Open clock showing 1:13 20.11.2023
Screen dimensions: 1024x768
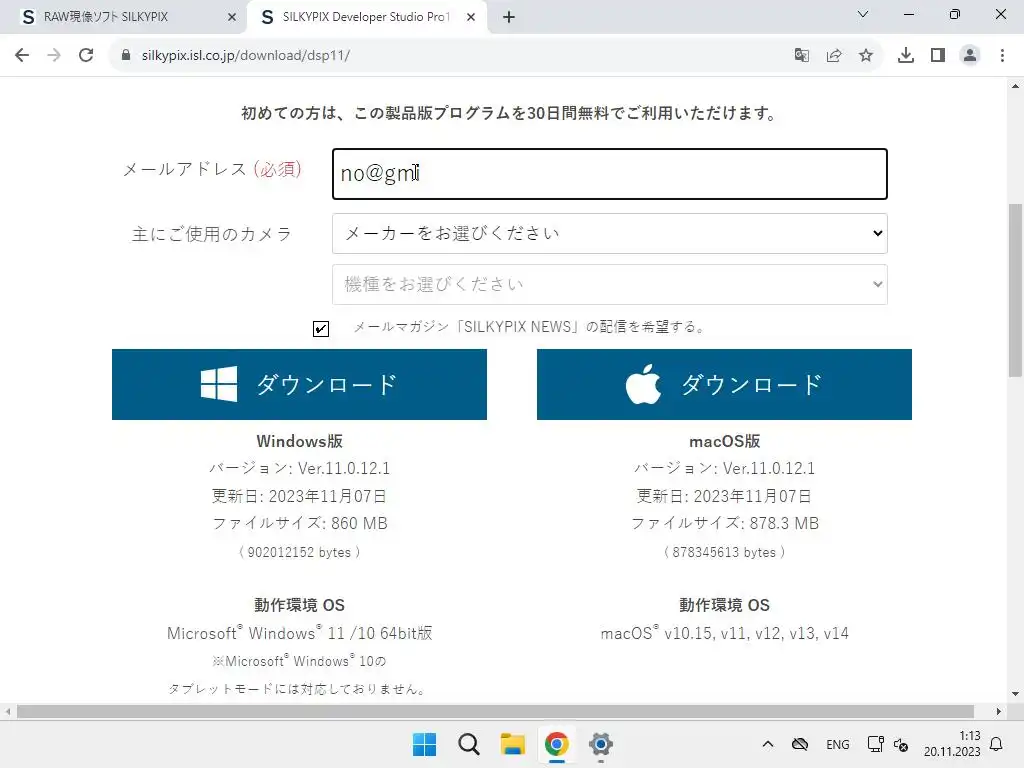tap(952, 744)
